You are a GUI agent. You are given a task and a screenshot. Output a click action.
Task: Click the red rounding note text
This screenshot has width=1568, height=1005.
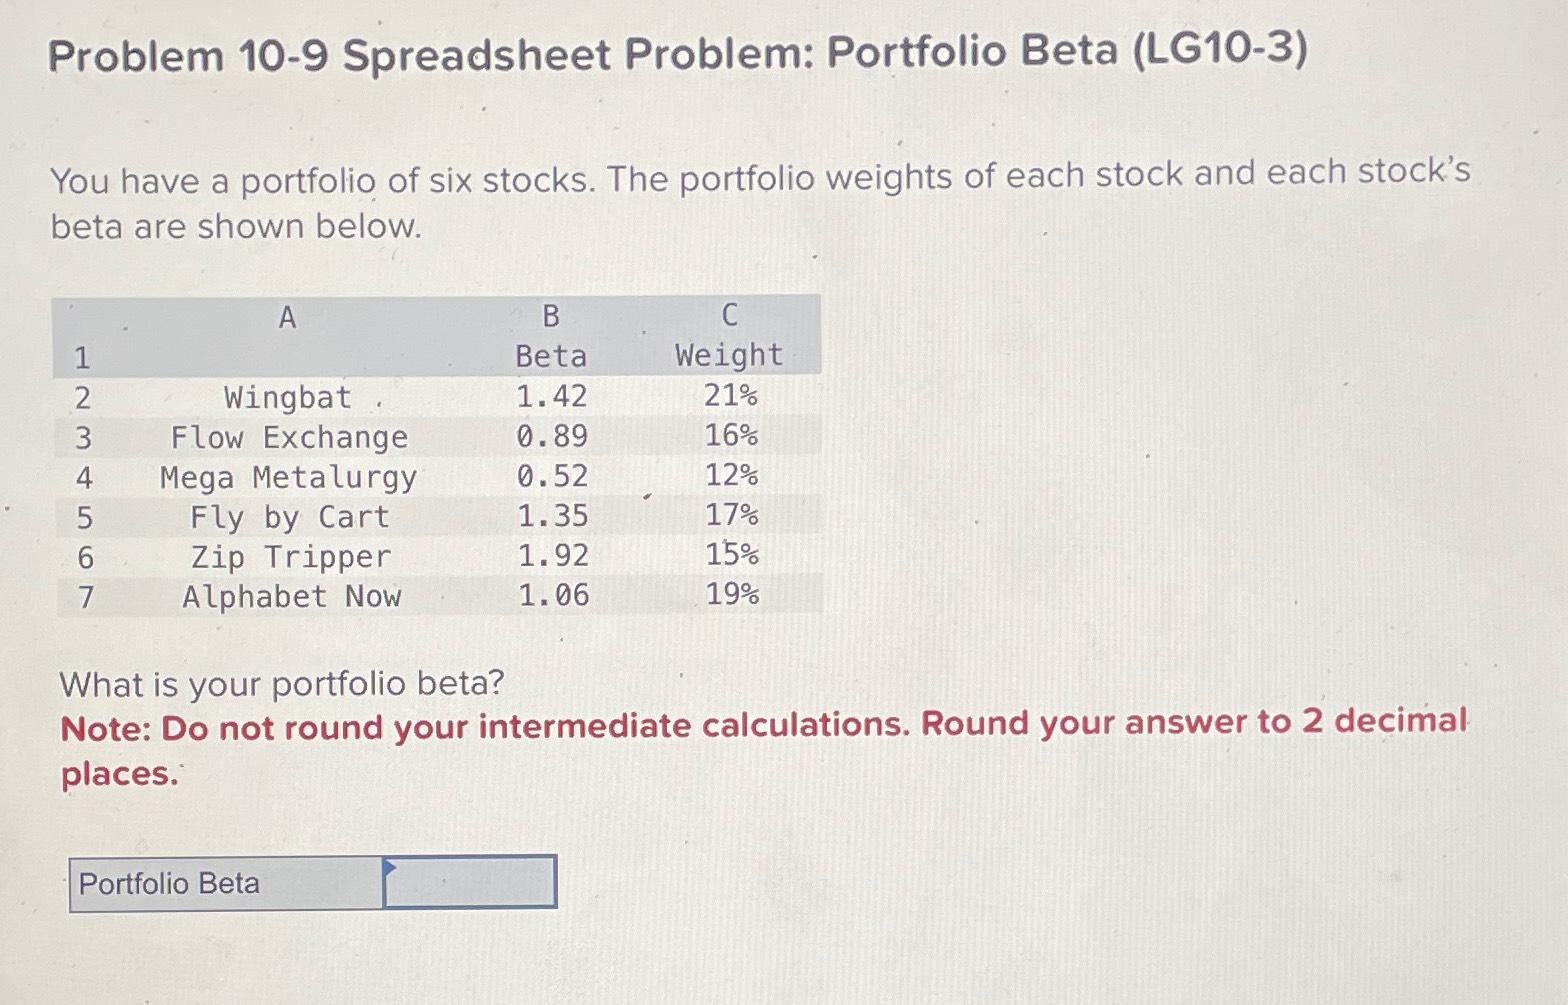click(764, 747)
